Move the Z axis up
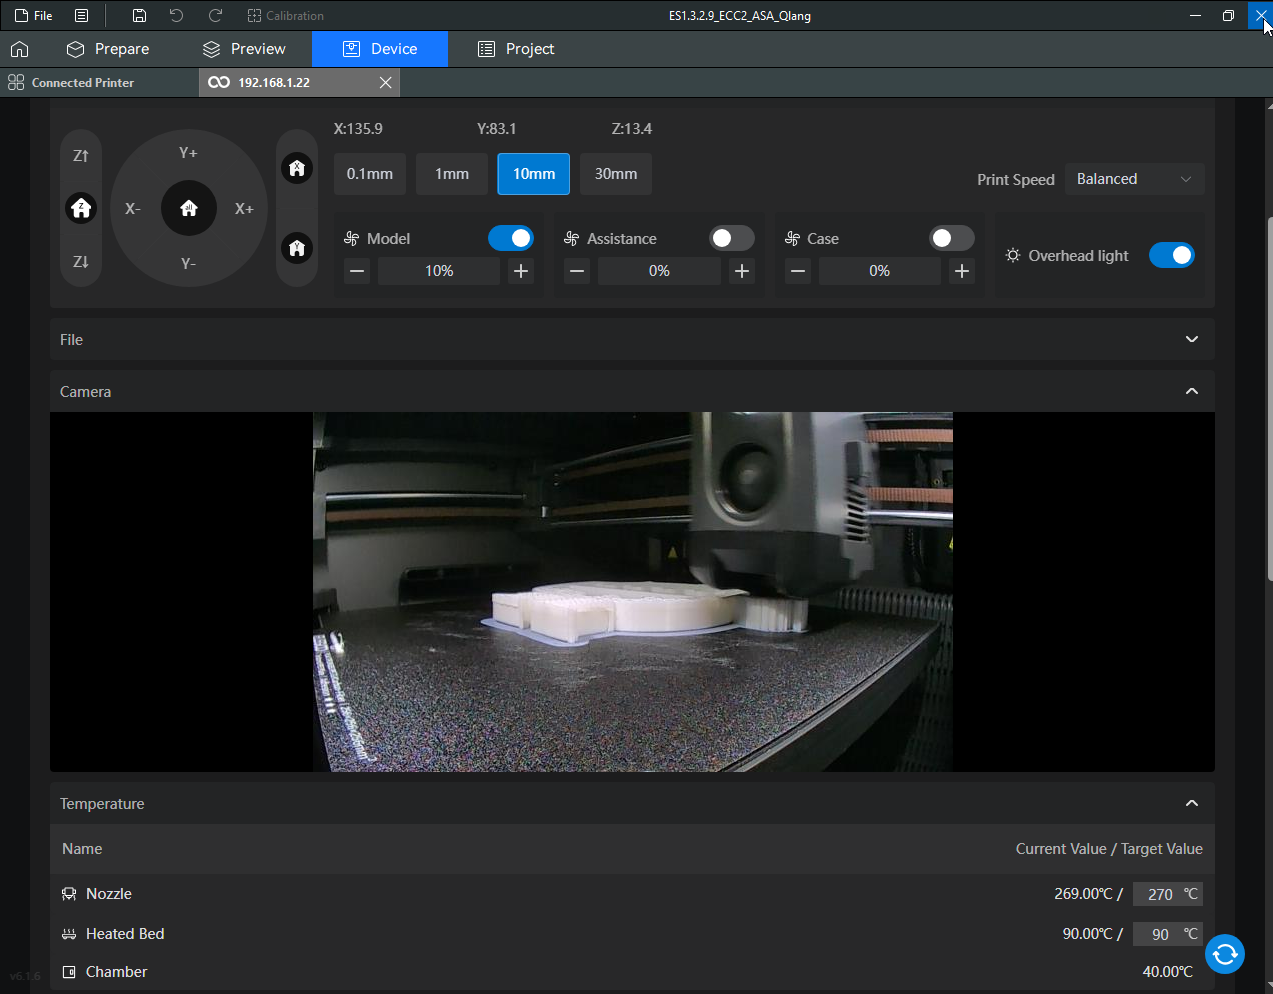1273x994 pixels. pyautogui.click(x=81, y=156)
